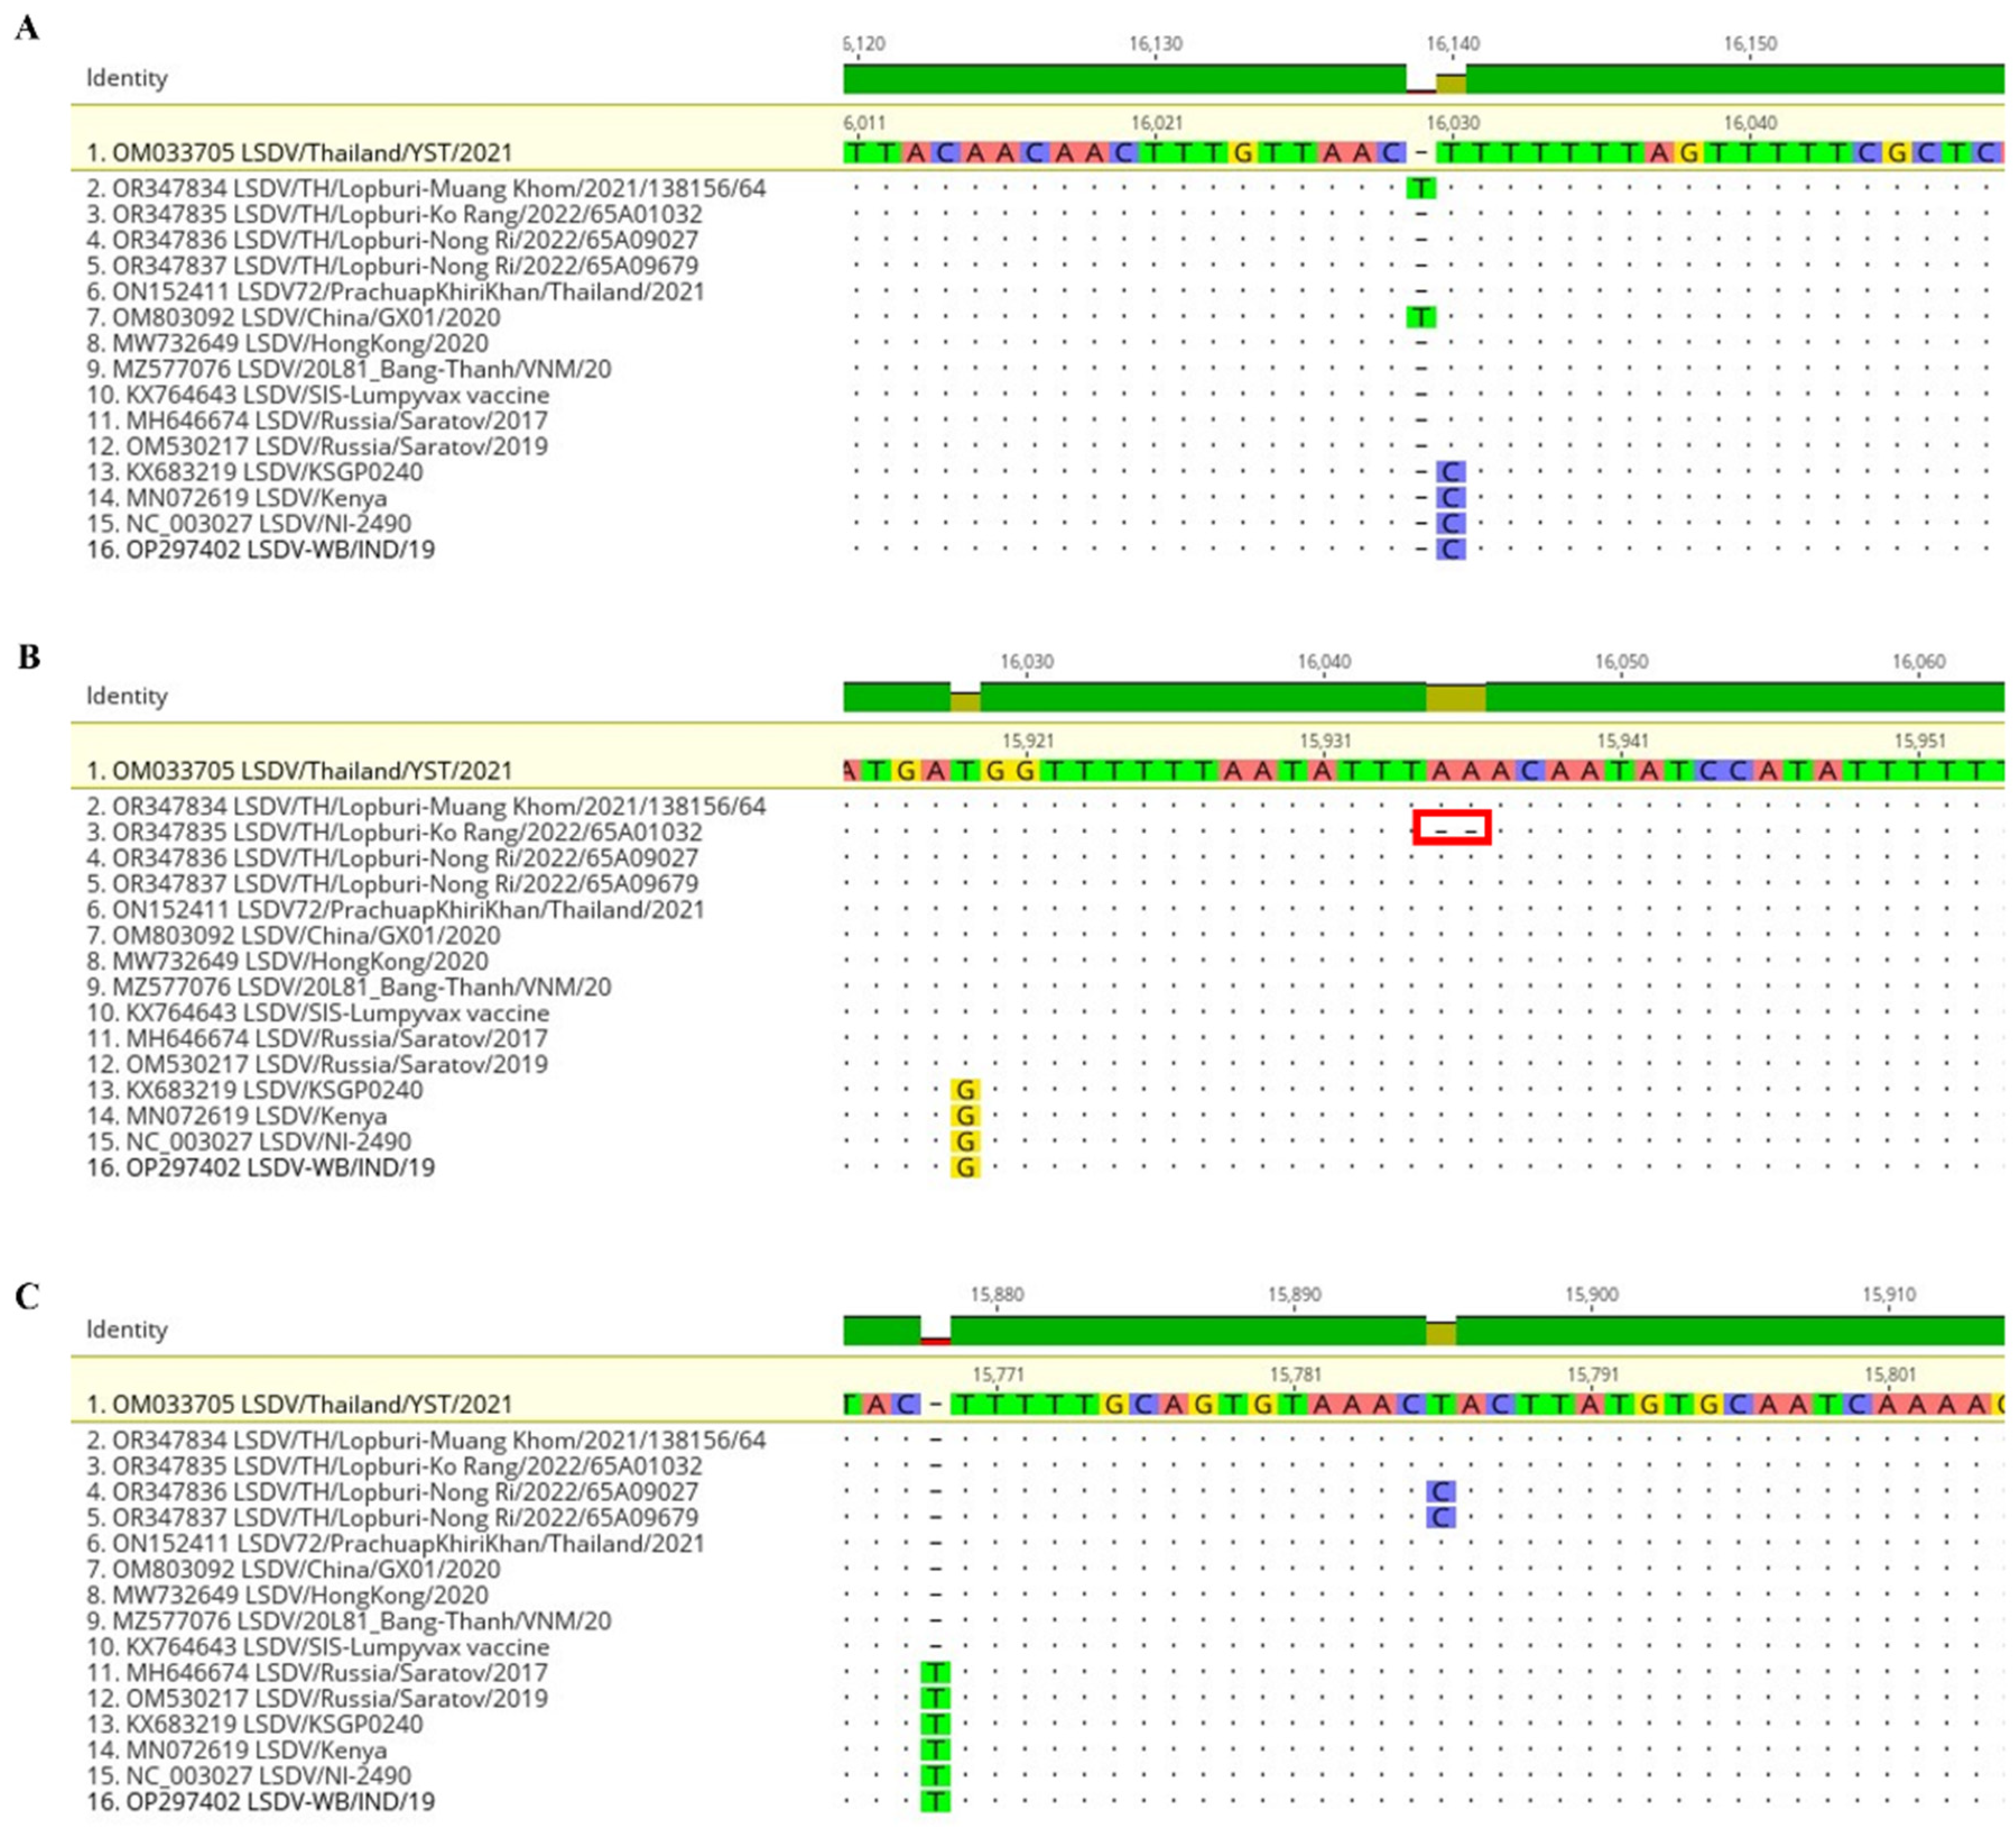Click OR347834 Lopburi-Muang Khom label in panel A
2016x1830 pixels.
(x=425, y=188)
